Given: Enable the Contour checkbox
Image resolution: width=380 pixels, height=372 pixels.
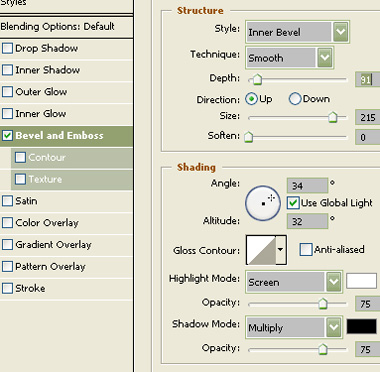Looking at the screenshot, I should (x=20, y=157).
